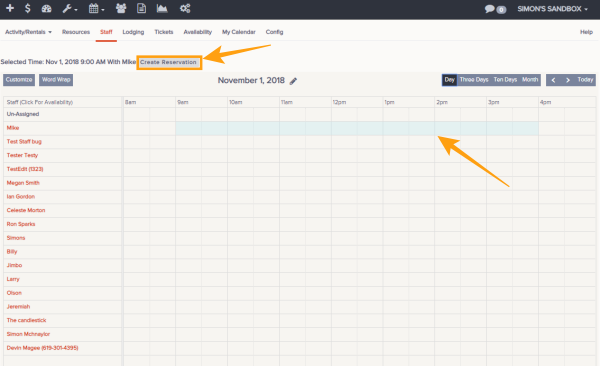Screen dimensions: 600x366
Task: Open the dashboard gauge icon
Action: click(46, 8)
